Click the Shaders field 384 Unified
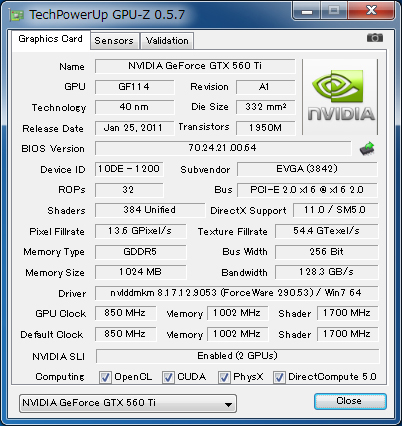 coord(150,210)
